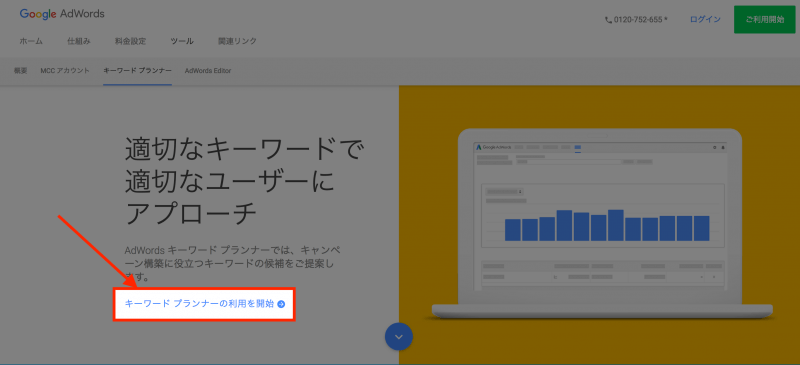The height and width of the screenshot is (365, 800).
Task: Switch to the 概要 tab
Action: [x=20, y=71]
